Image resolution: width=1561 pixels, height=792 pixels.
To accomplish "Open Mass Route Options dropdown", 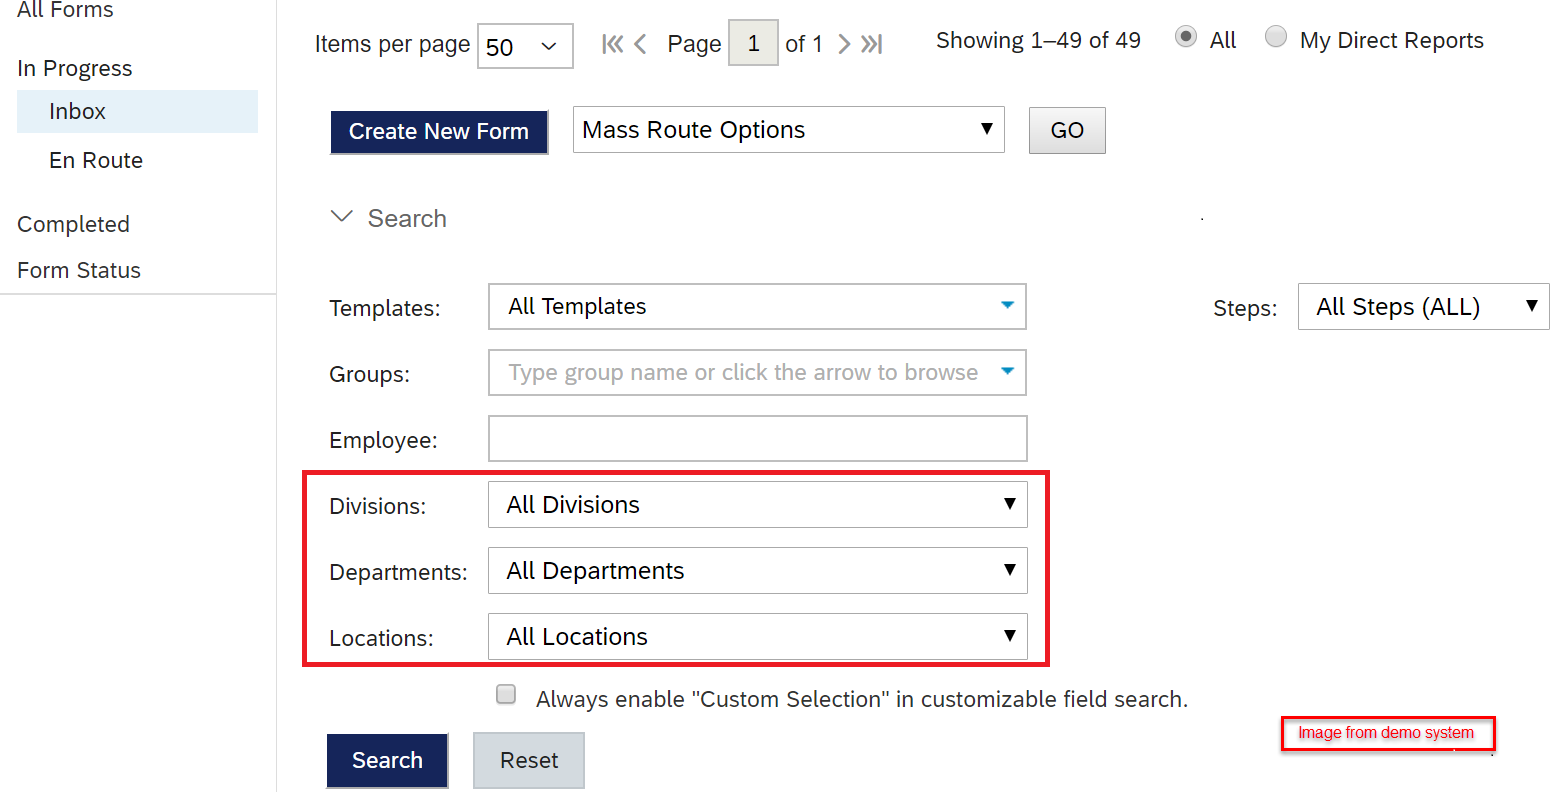I will pos(789,130).
